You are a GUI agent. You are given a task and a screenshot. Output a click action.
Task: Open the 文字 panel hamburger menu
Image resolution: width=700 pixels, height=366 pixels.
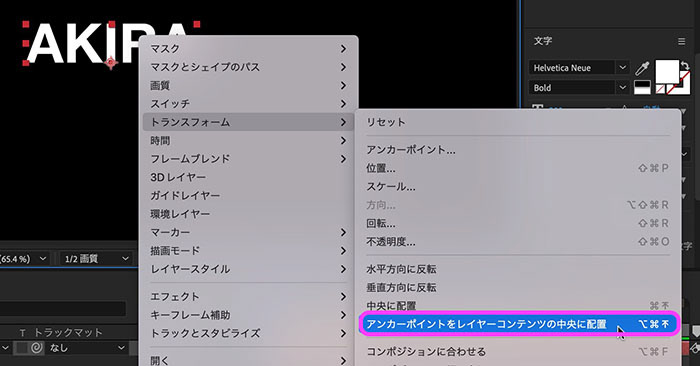tap(681, 41)
